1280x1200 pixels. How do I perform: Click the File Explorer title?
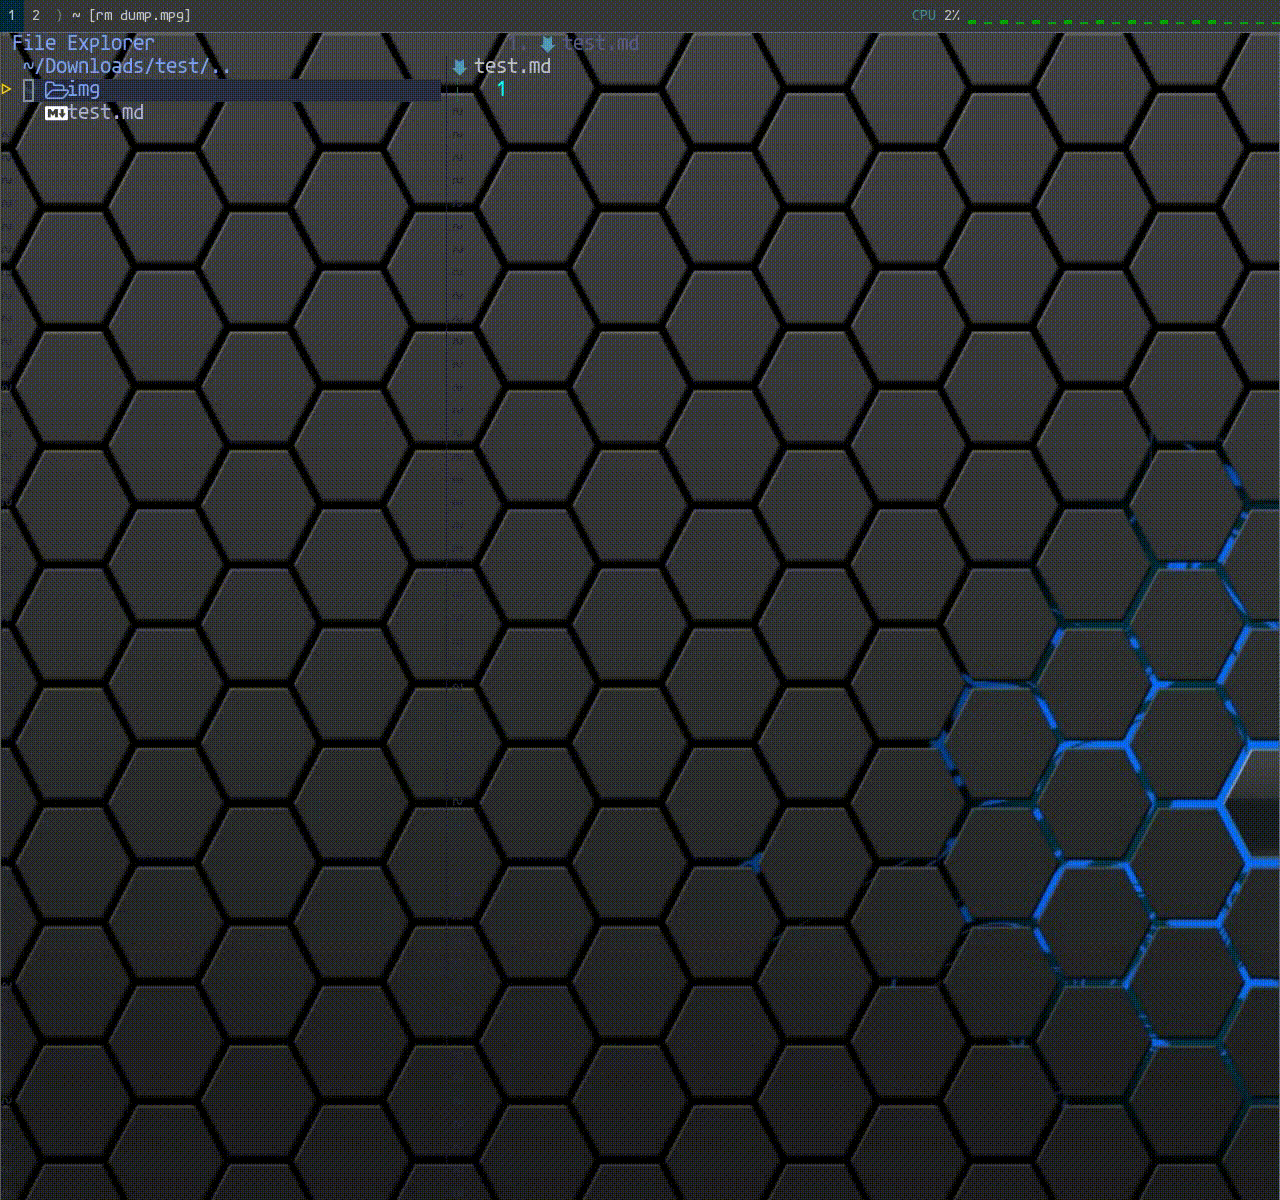(83, 43)
